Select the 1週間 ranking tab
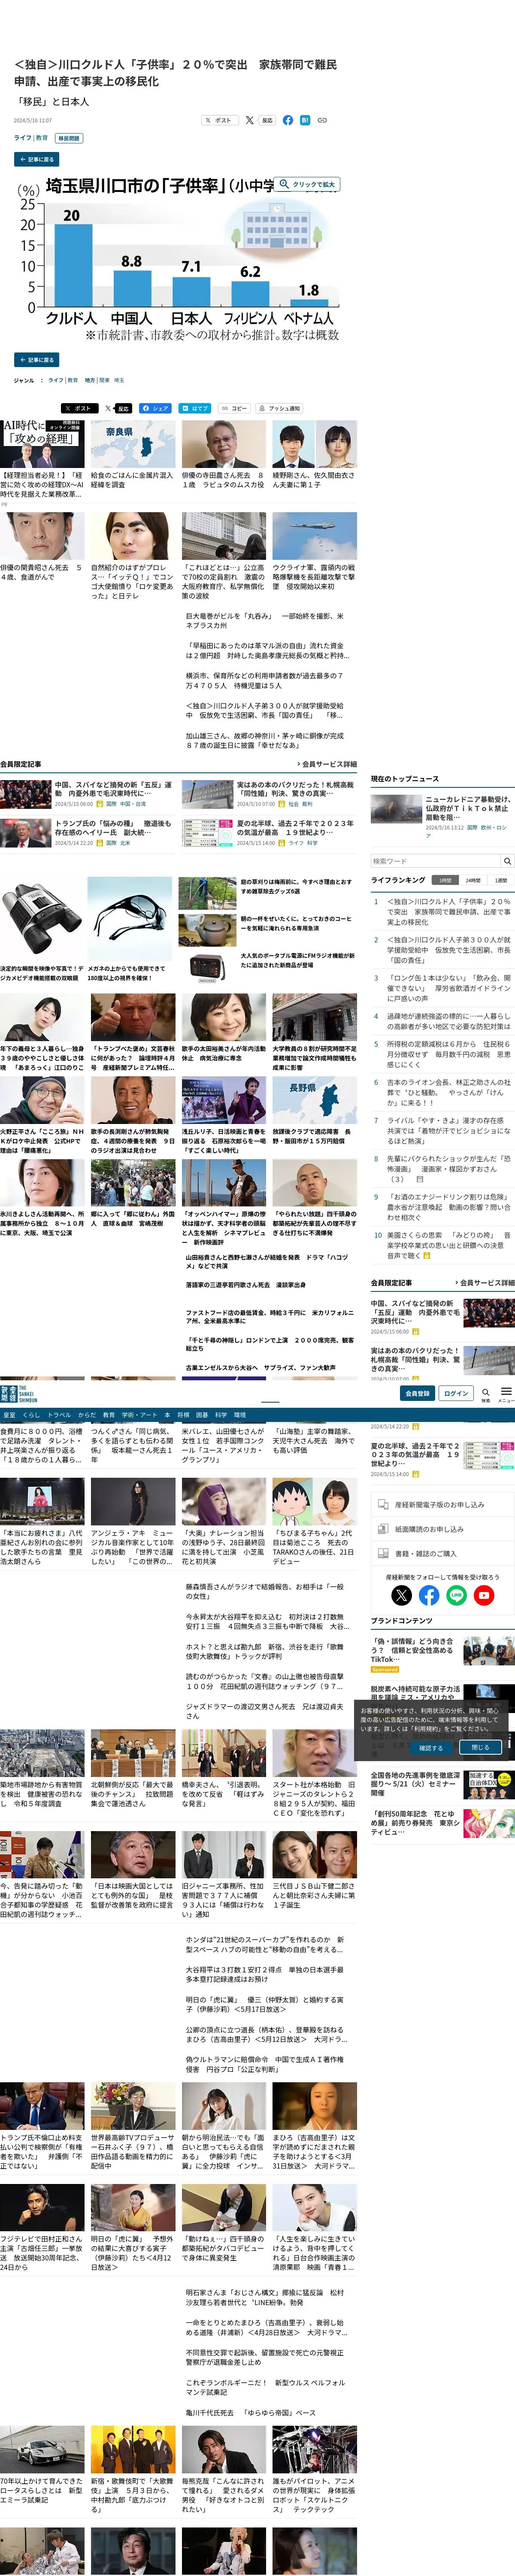 pyautogui.click(x=500, y=880)
